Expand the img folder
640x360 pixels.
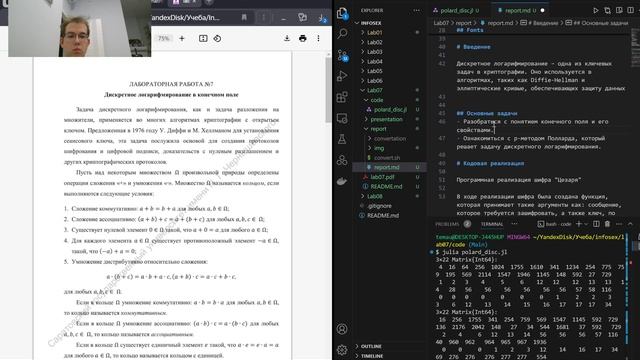pyautogui.click(x=379, y=148)
